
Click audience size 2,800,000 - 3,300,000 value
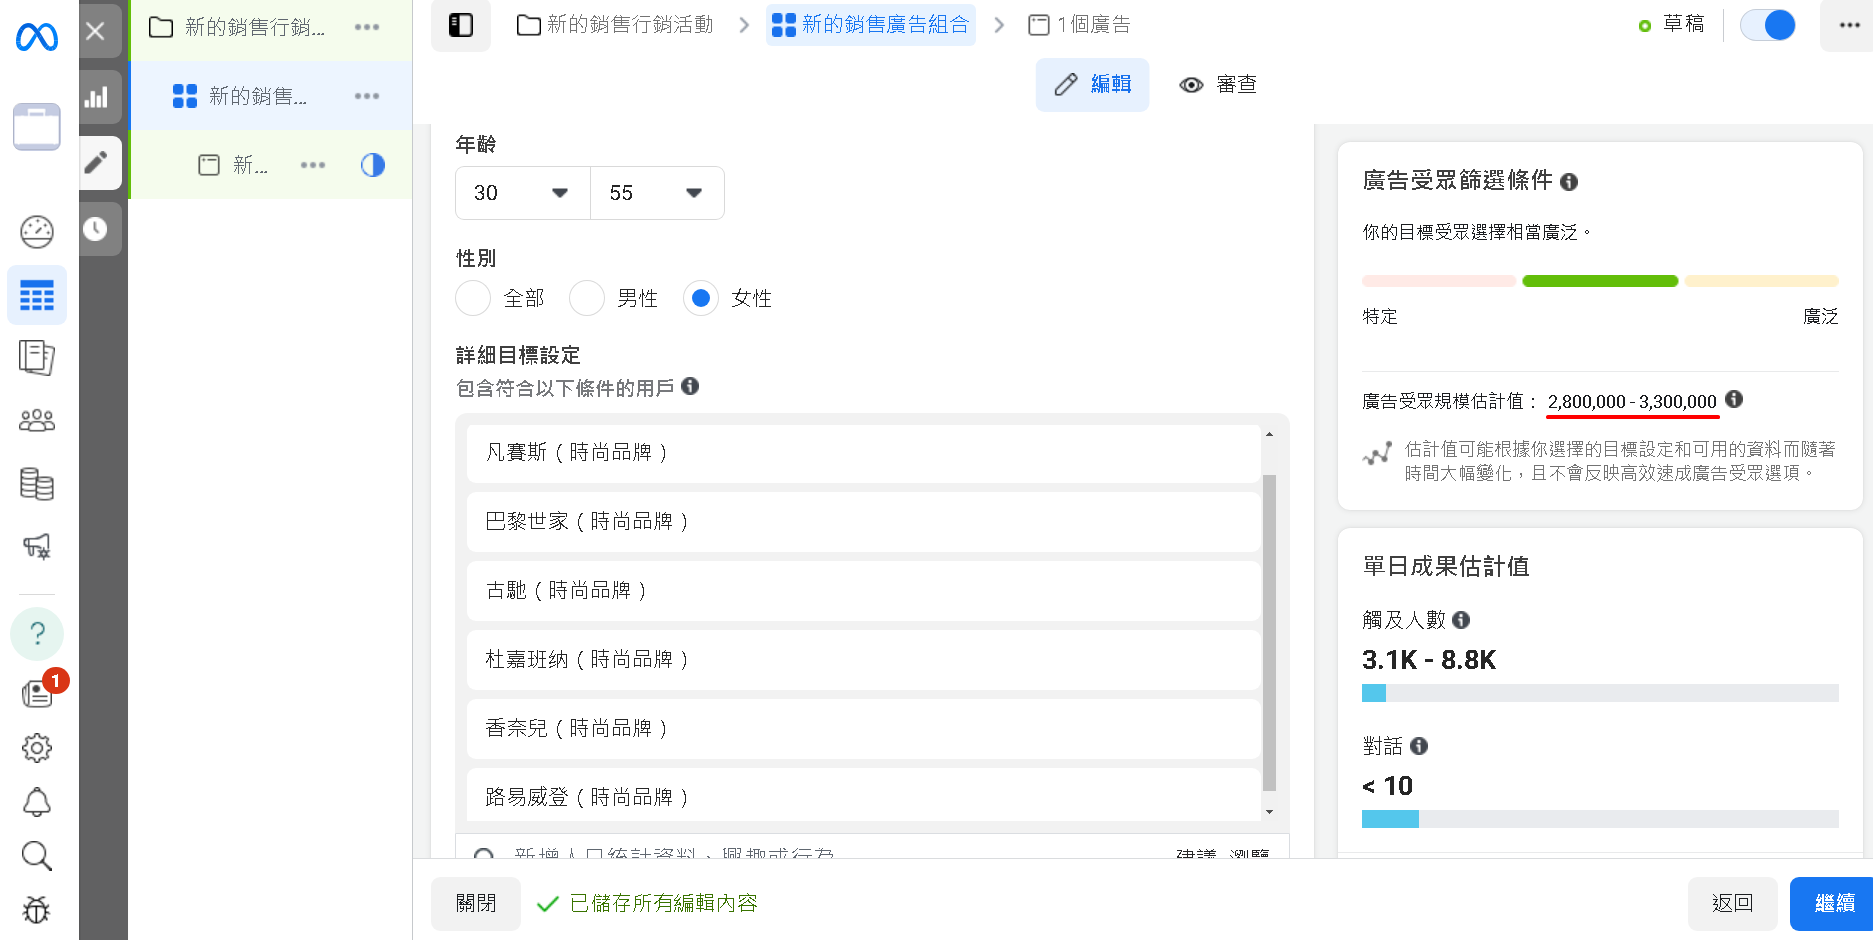tap(1632, 402)
